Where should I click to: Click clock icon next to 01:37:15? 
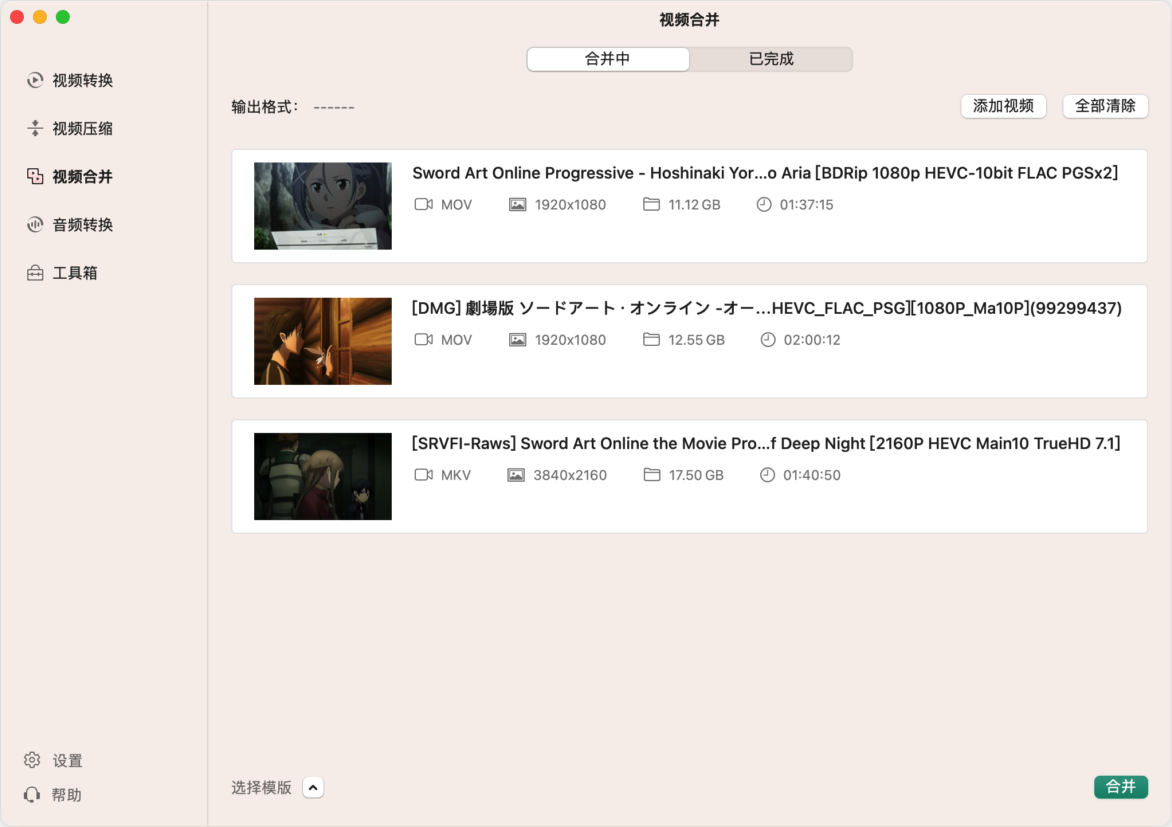(764, 204)
